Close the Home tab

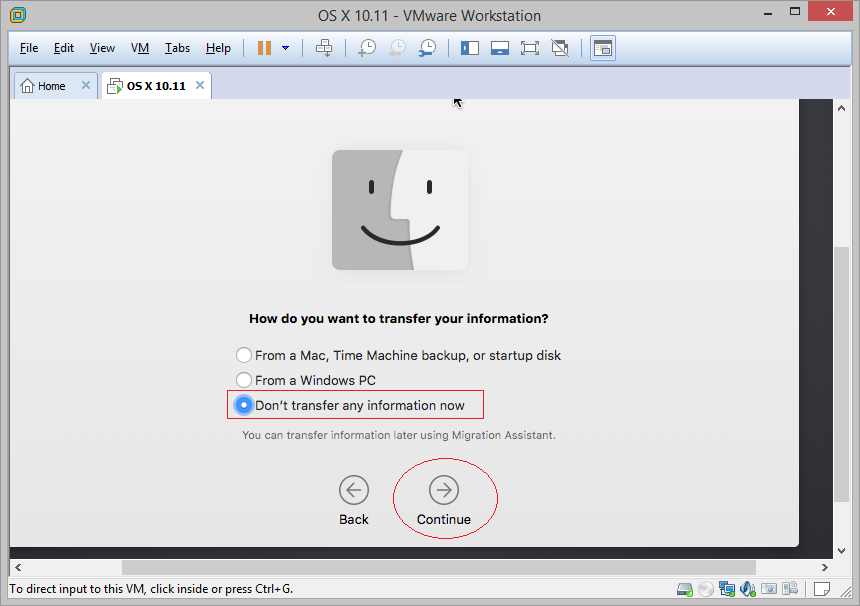[x=86, y=85]
